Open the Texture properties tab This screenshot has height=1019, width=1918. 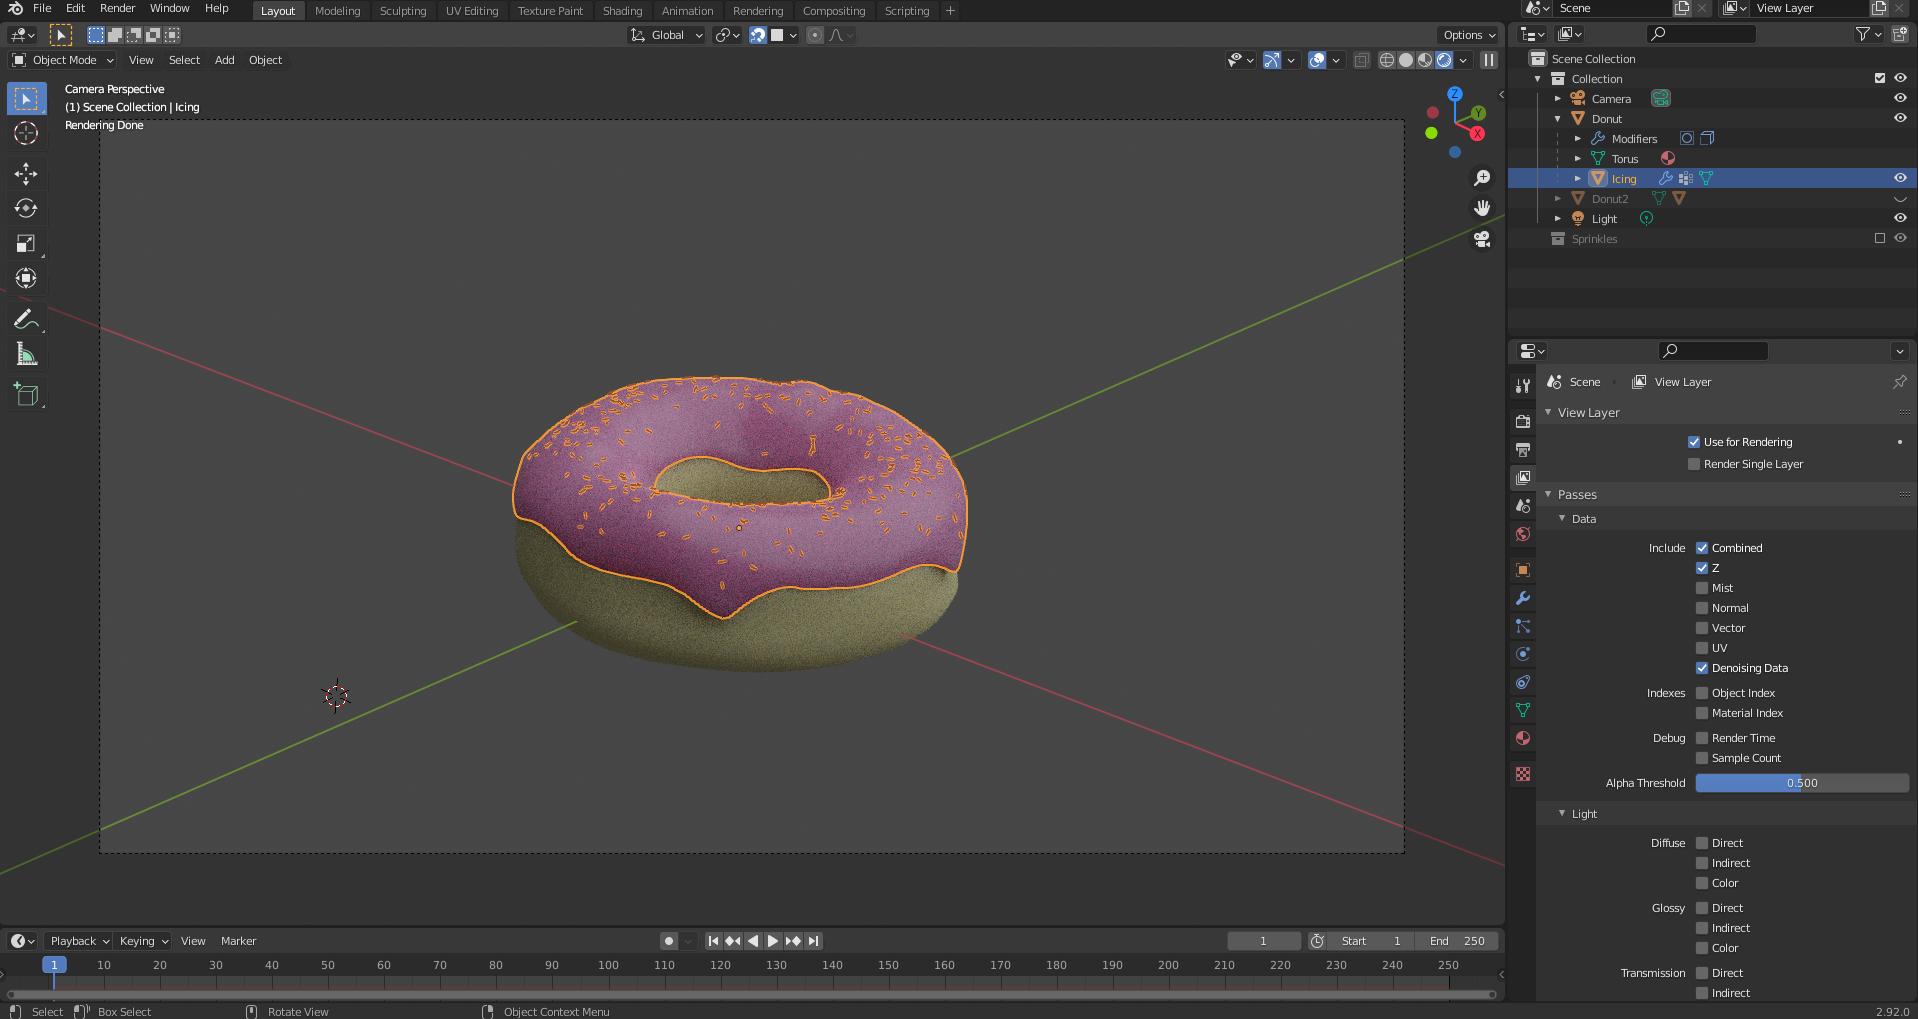pos(1523,774)
